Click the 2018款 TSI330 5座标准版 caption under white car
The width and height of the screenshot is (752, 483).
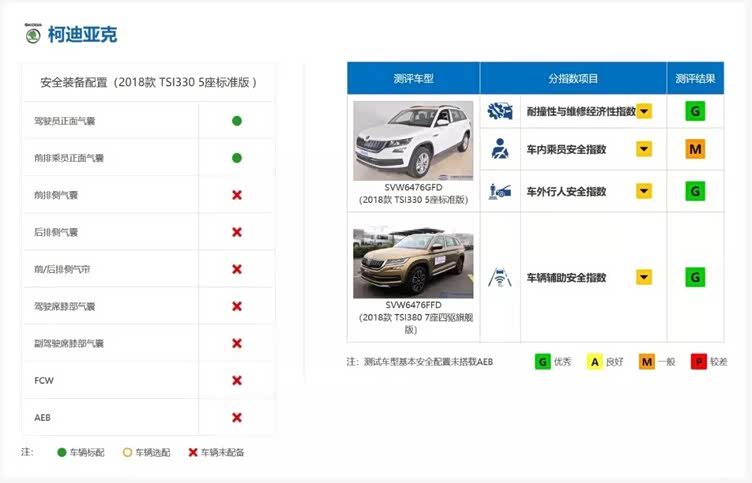413,200
